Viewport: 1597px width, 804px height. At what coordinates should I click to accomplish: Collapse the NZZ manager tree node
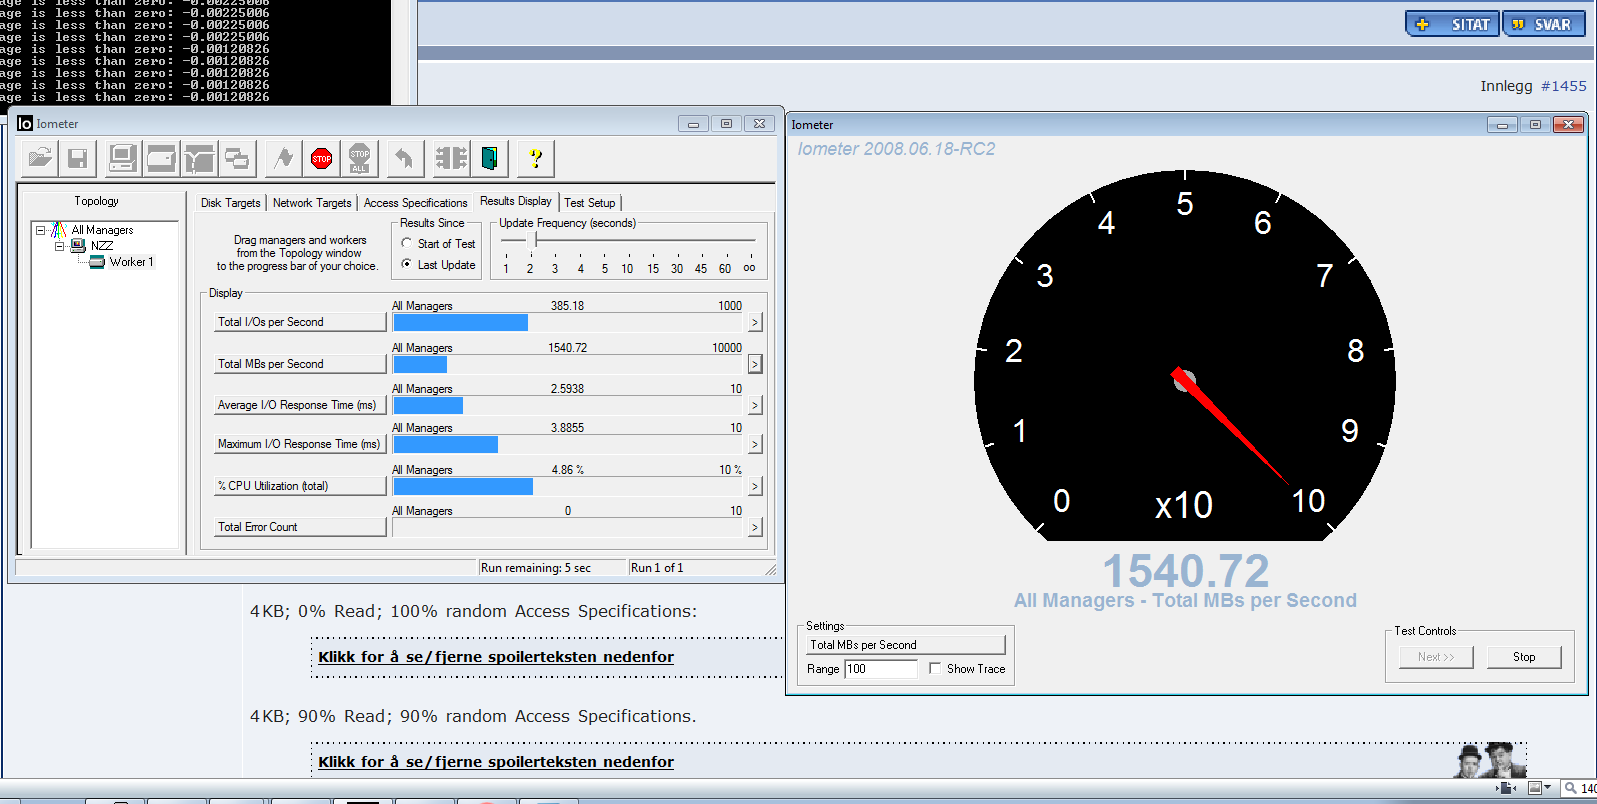point(59,246)
